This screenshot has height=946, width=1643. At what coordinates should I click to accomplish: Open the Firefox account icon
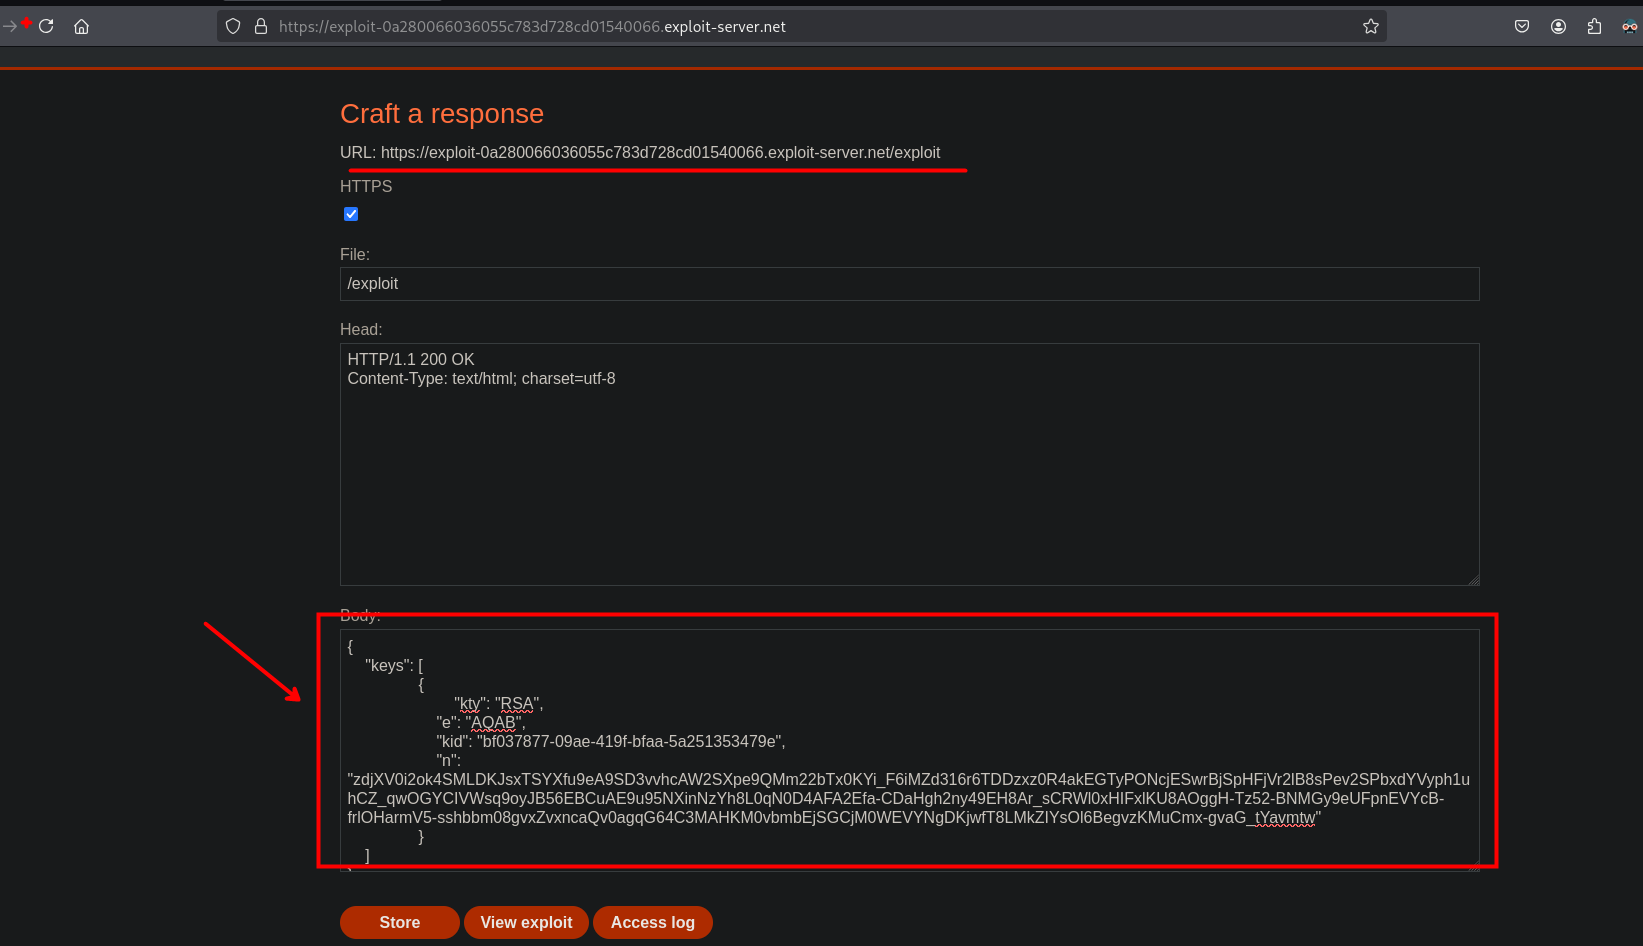tap(1558, 26)
